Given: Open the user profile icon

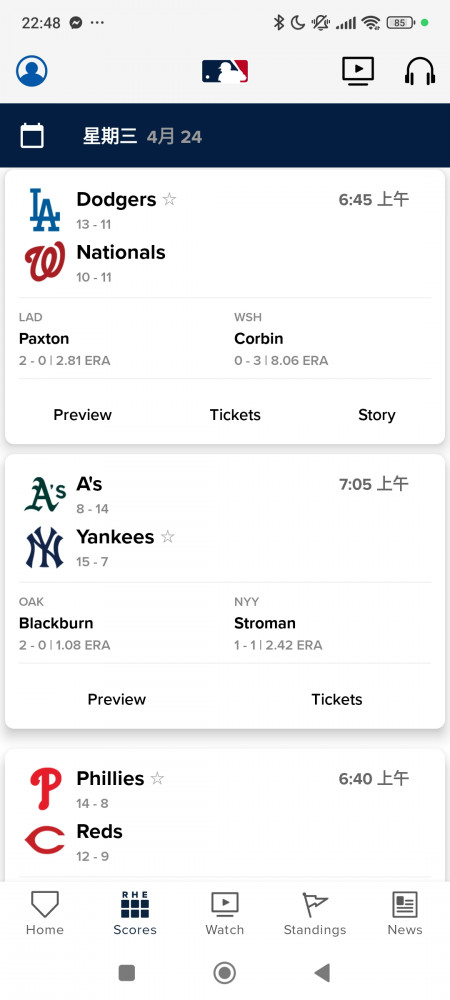Looking at the screenshot, I should [x=32, y=71].
